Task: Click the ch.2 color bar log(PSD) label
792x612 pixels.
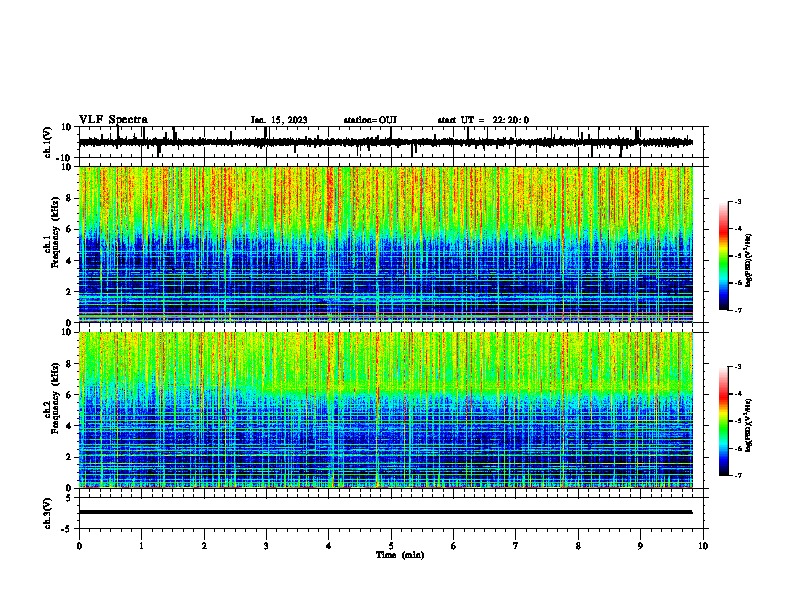Action: coord(748,426)
